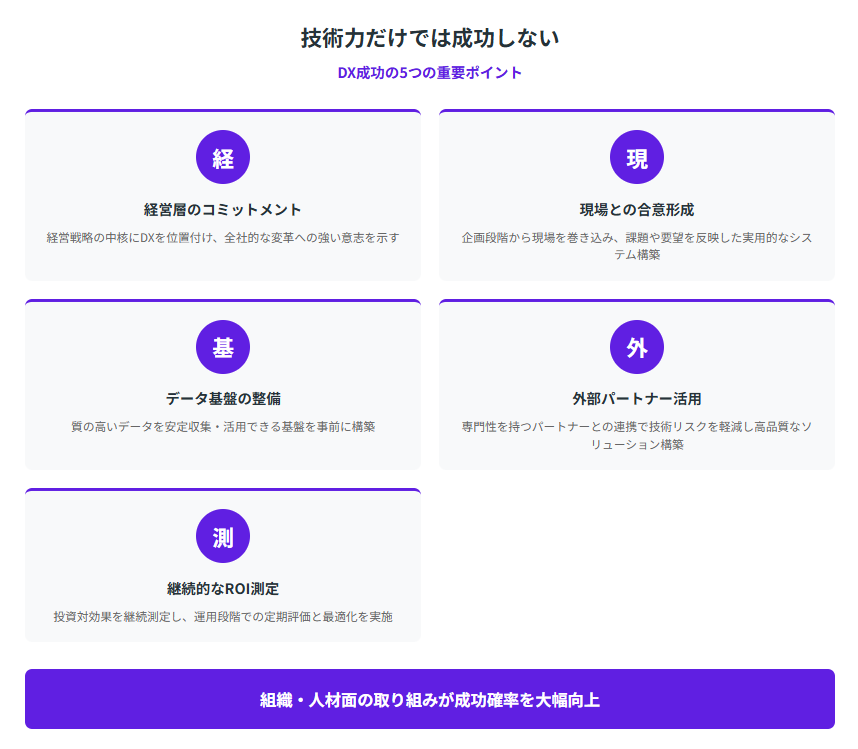
Task: Click purple top border of 経営層のコミットメント card
Action: tap(223, 111)
